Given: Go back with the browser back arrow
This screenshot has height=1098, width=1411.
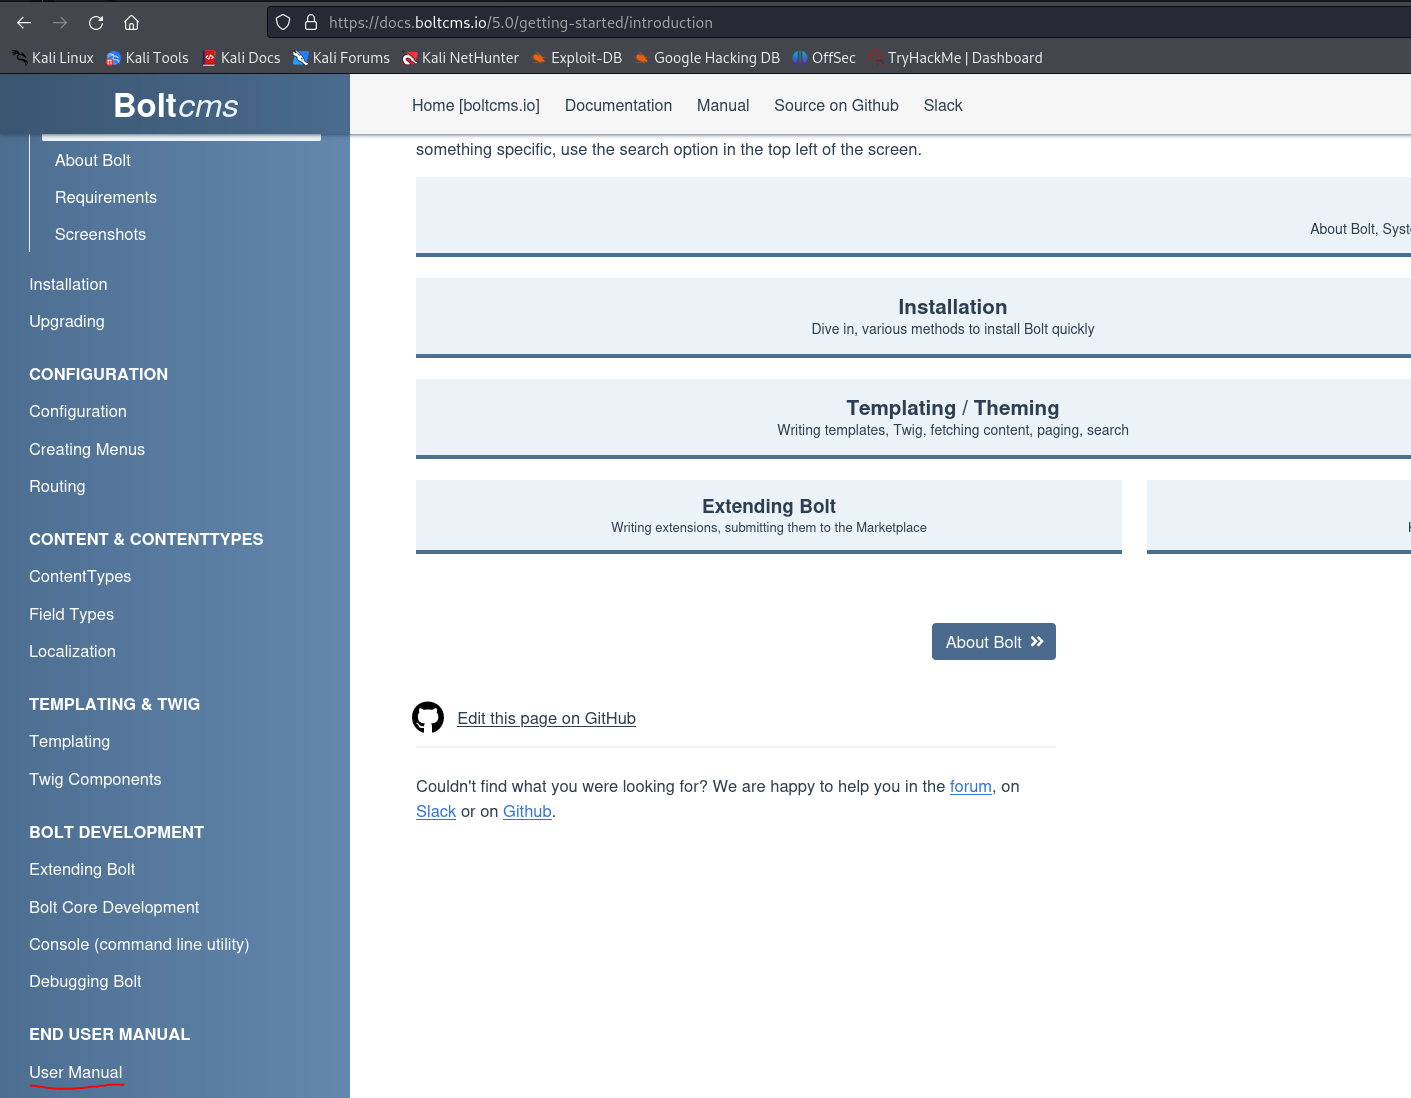Looking at the screenshot, I should coord(24,22).
